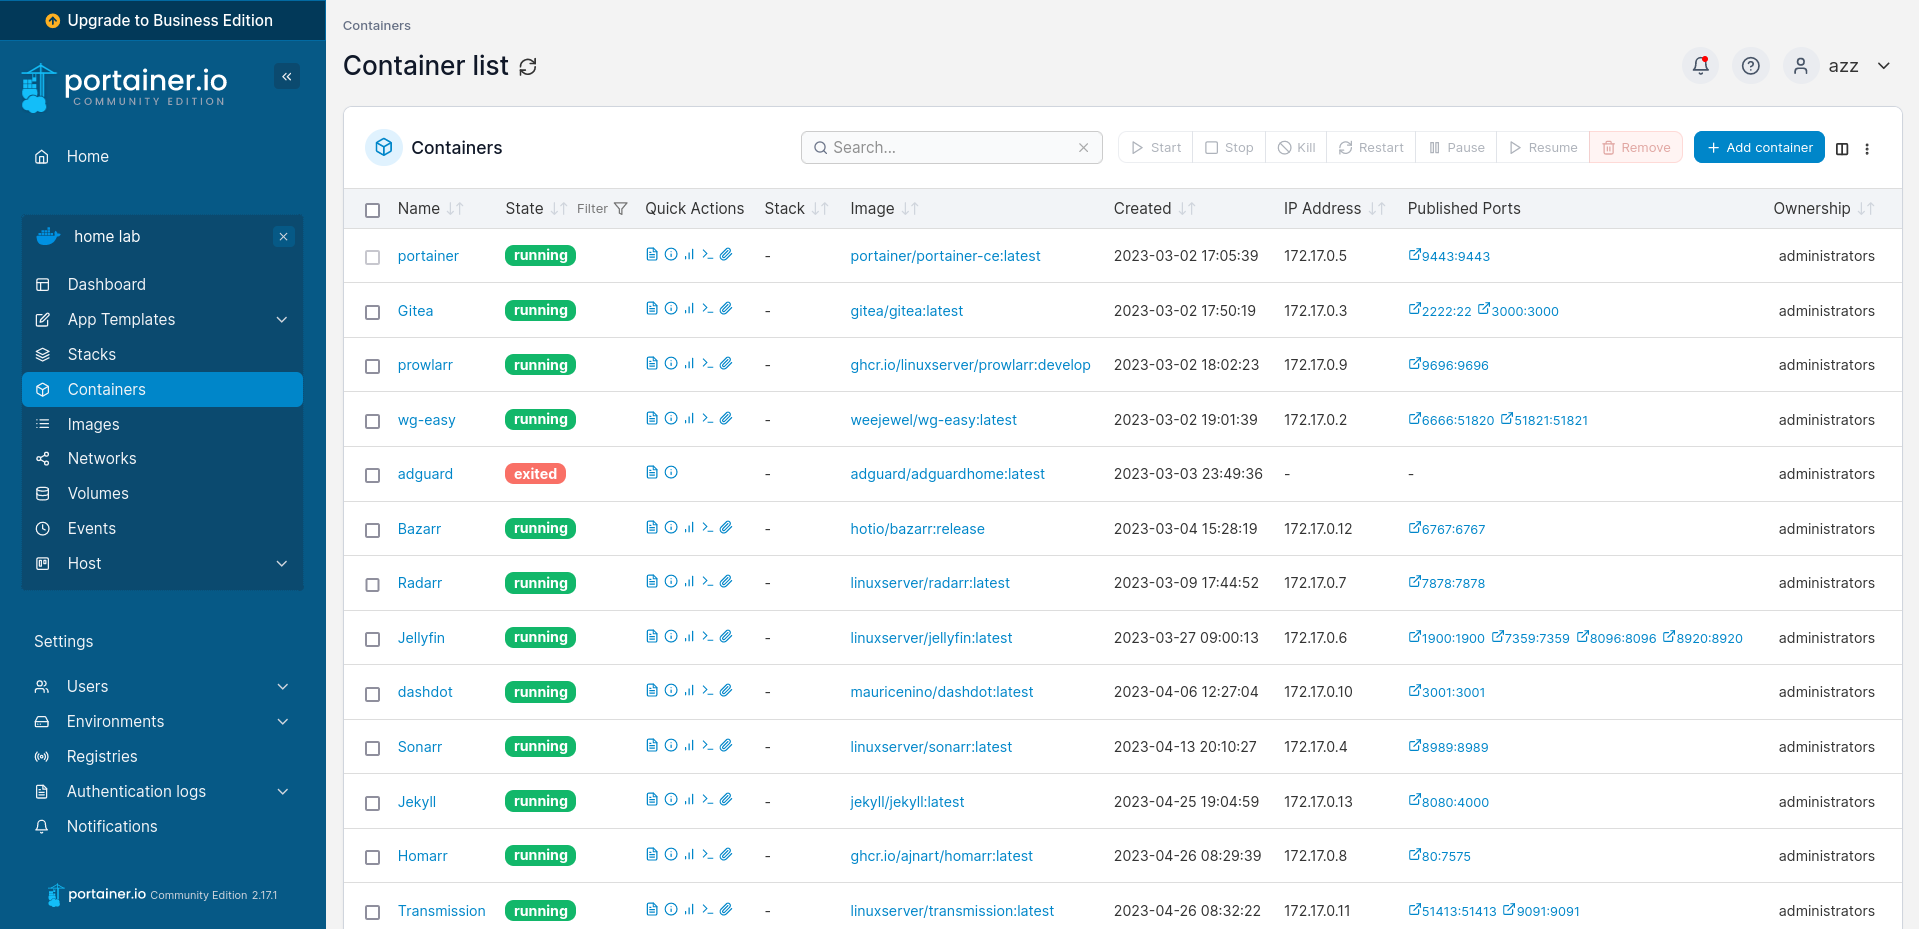
Task: Inspect the Gitea container via info icon
Action: pyautogui.click(x=671, y=309)
